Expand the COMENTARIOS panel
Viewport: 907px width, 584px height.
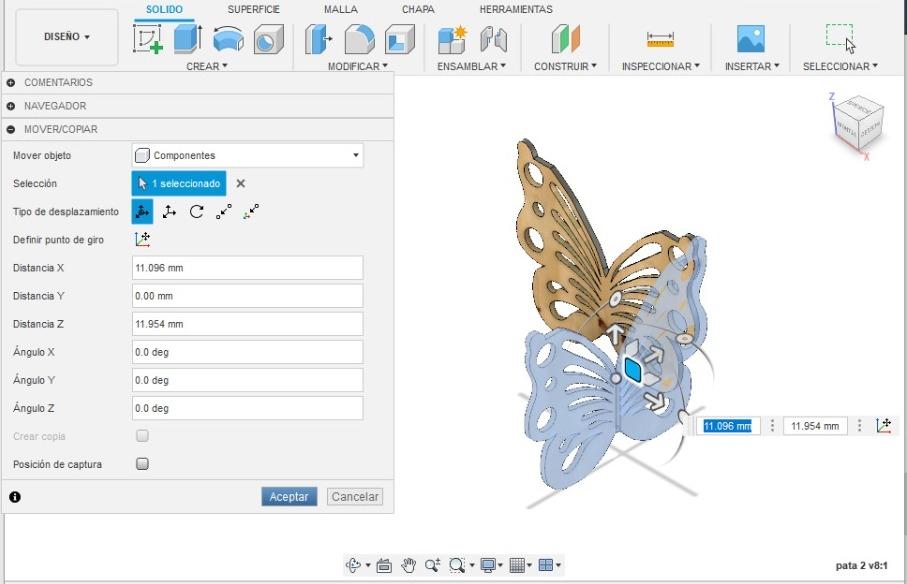[11, 83]
